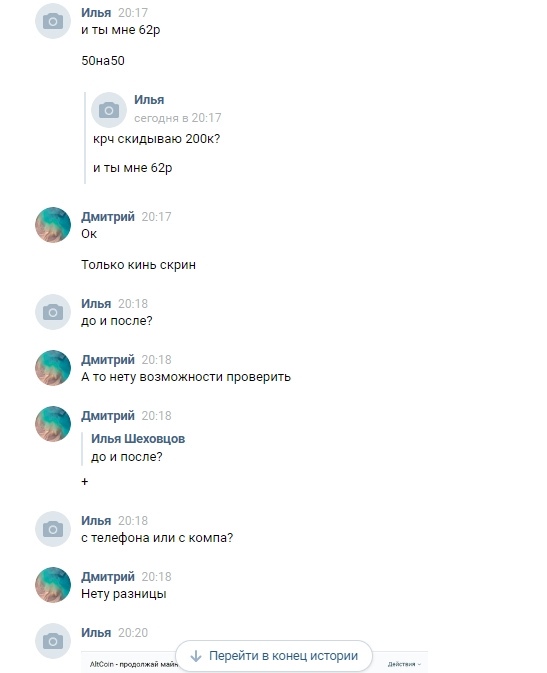
Task: Click Илья's camera avatar beside 'и ты мне 62р'
Action: (53, 21)
